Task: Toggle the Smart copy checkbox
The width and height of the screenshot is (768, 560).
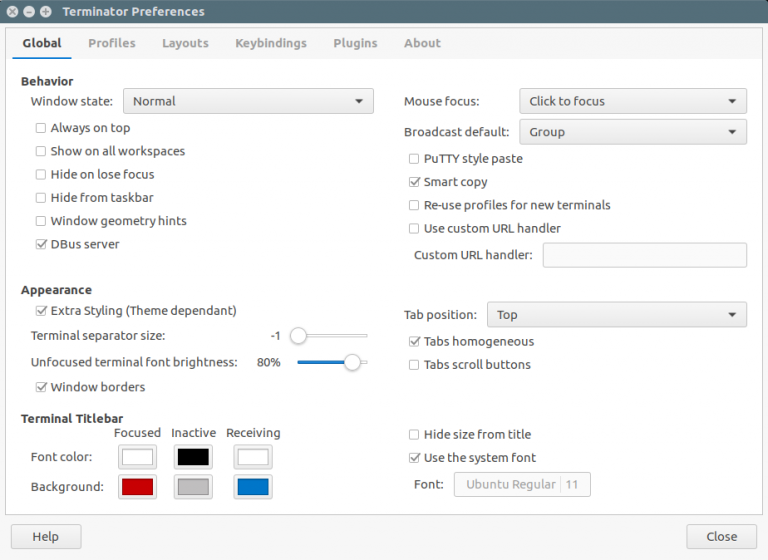Action: 414,182
